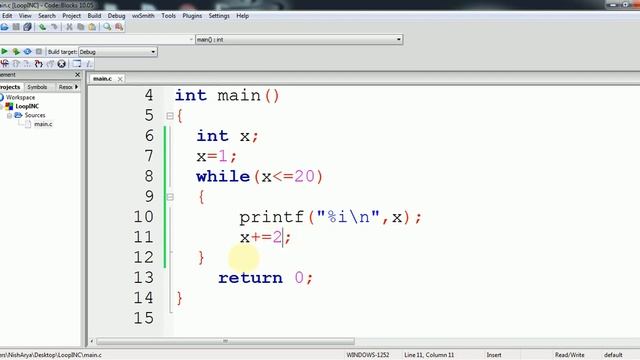The width and height of the screenshot is (640, 360).
Task: Click the Abort build square icon
Action: point(39,51)
